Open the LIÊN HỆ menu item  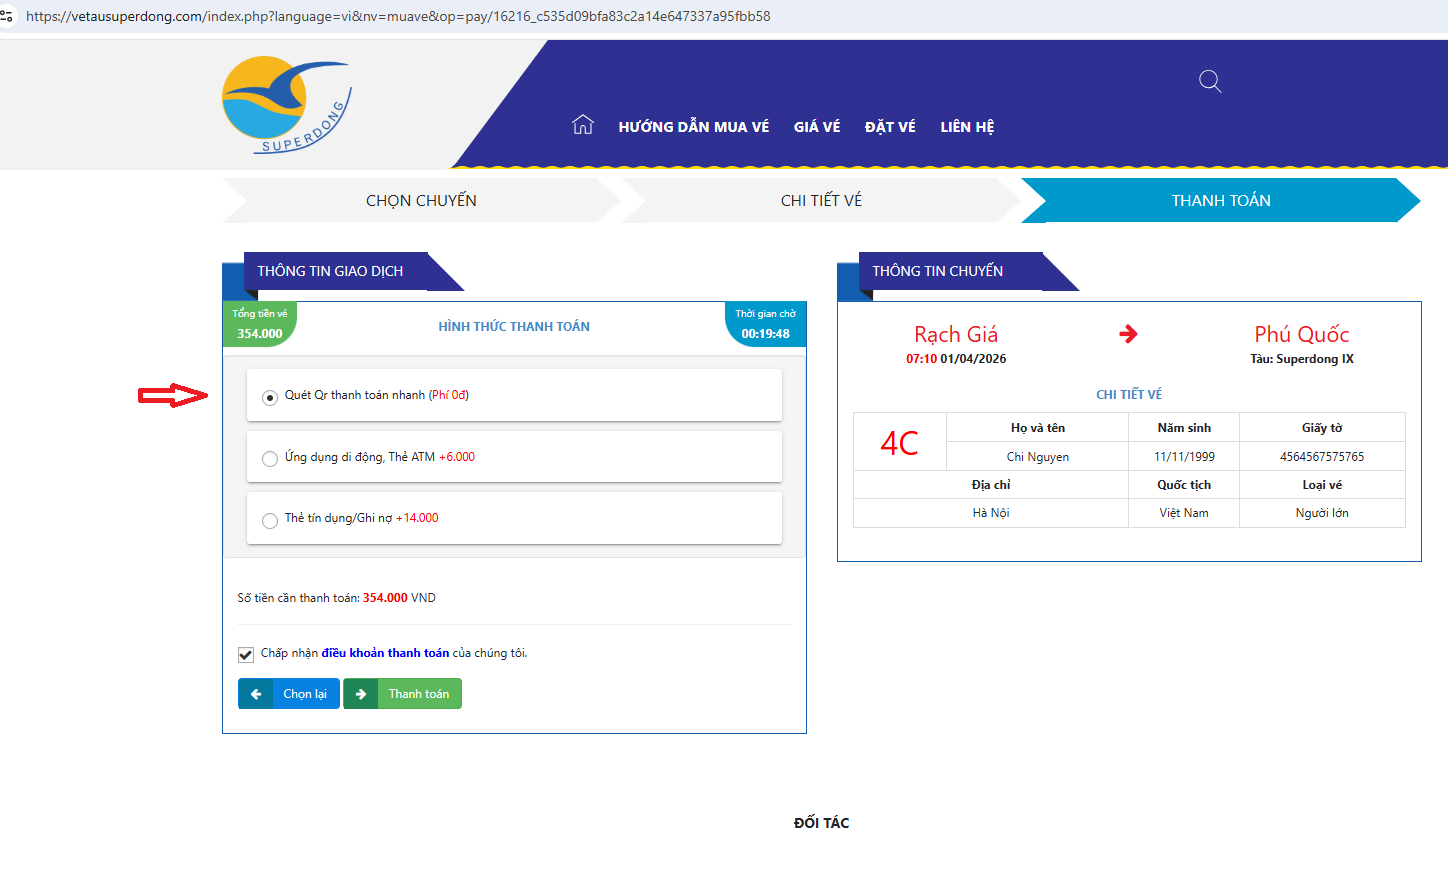967,127
